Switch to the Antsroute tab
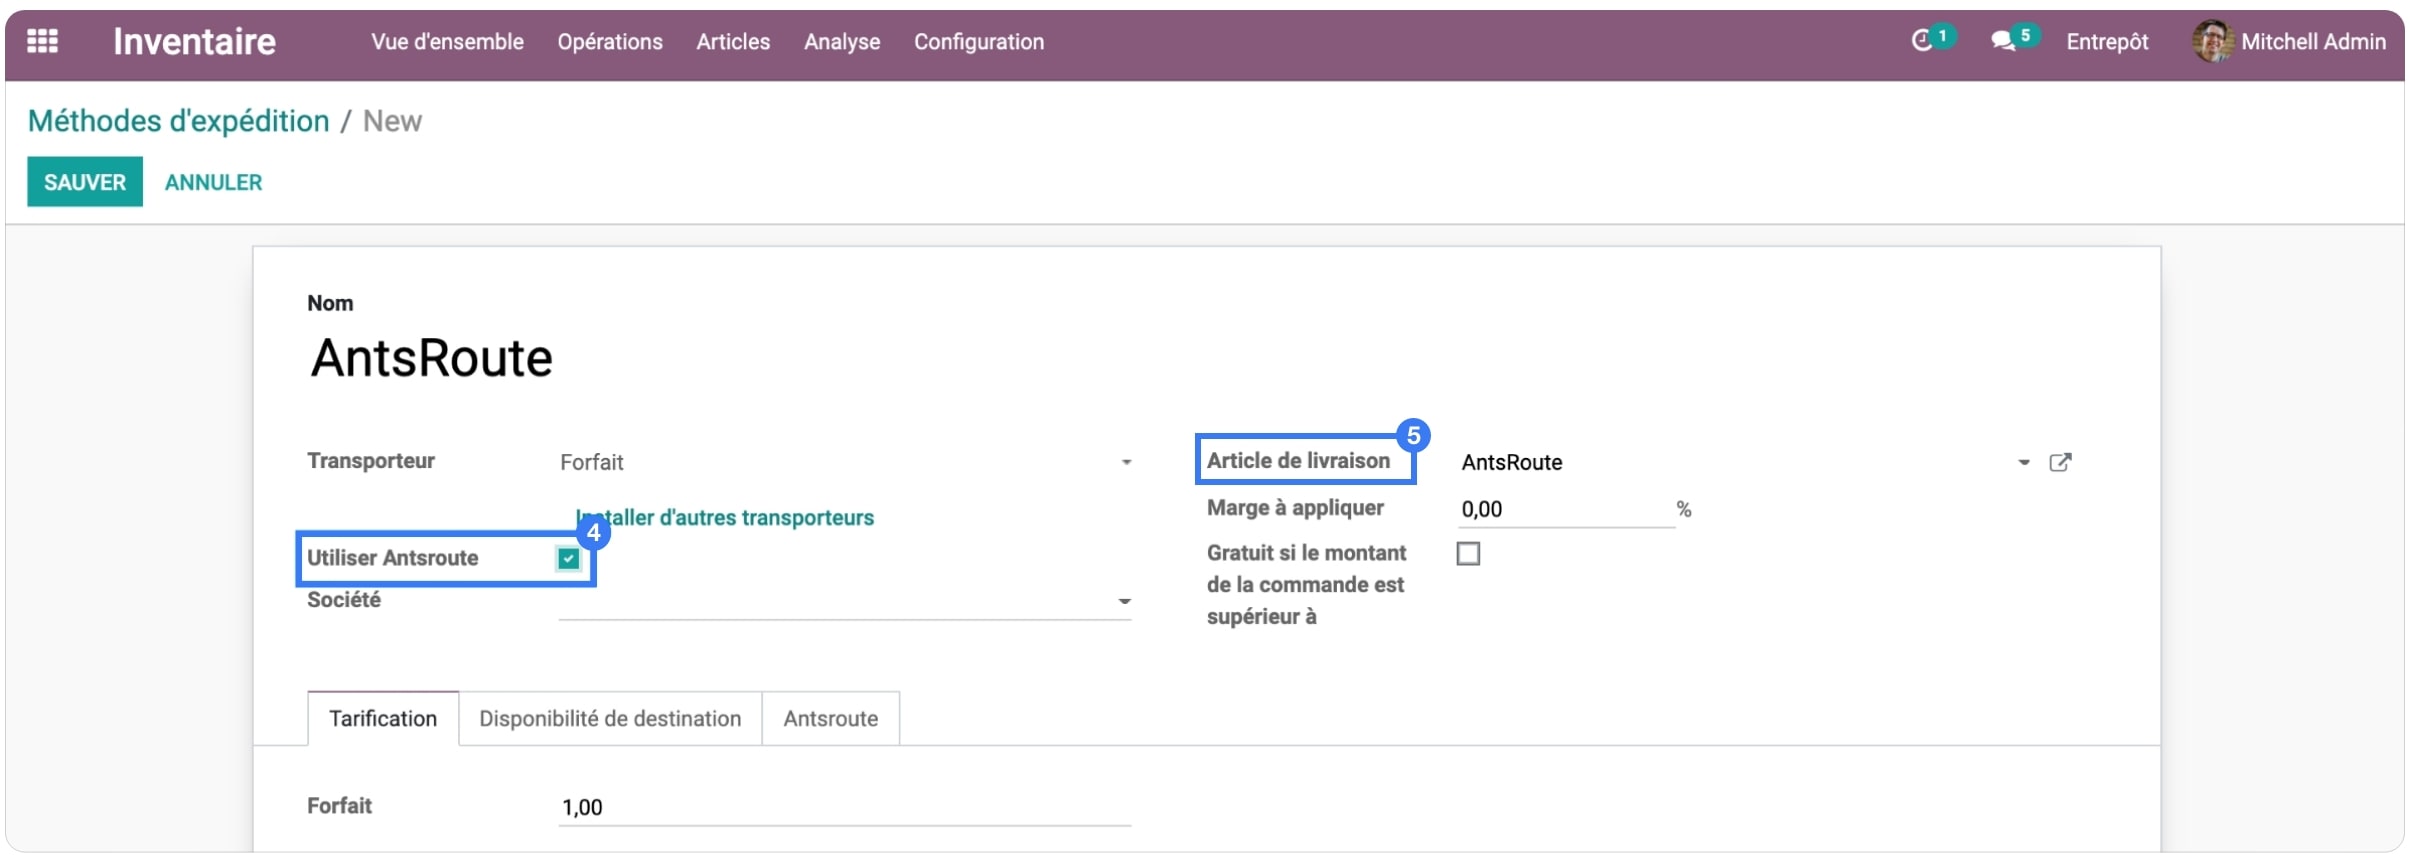 click(831, 718)
